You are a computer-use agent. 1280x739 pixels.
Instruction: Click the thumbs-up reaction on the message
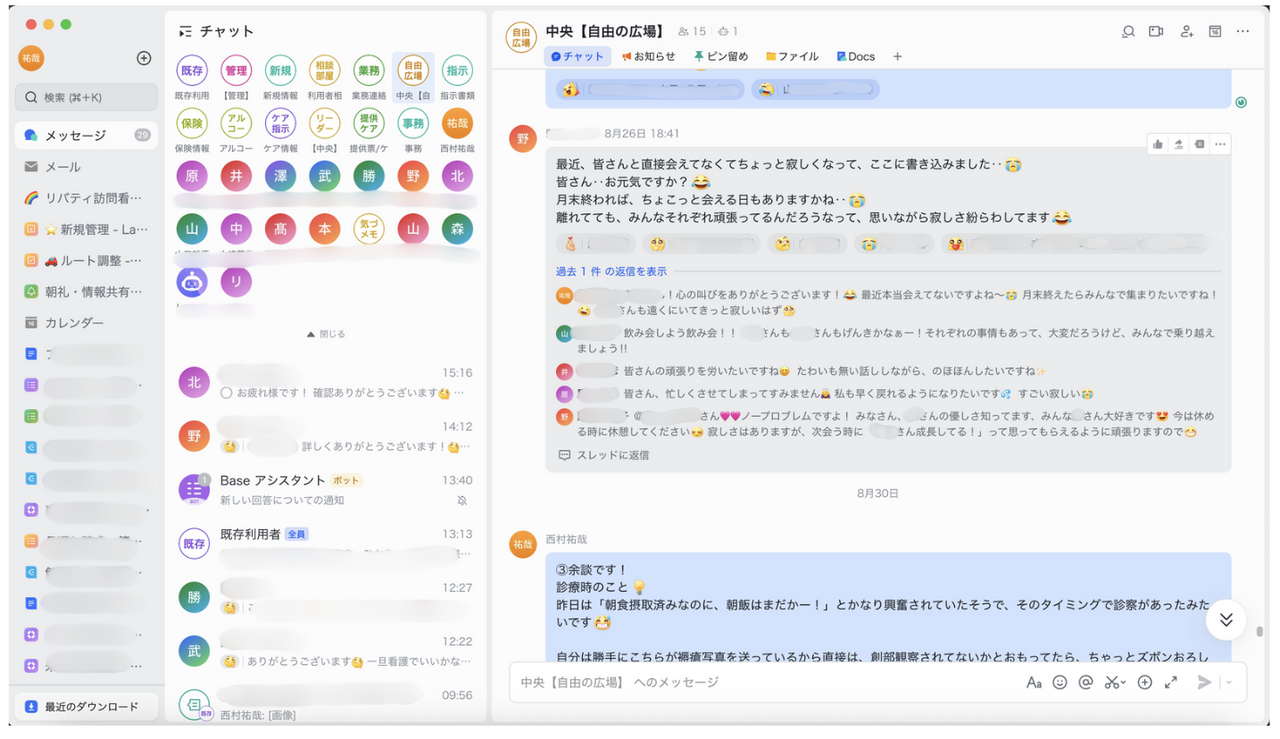tap(1158, 144)
